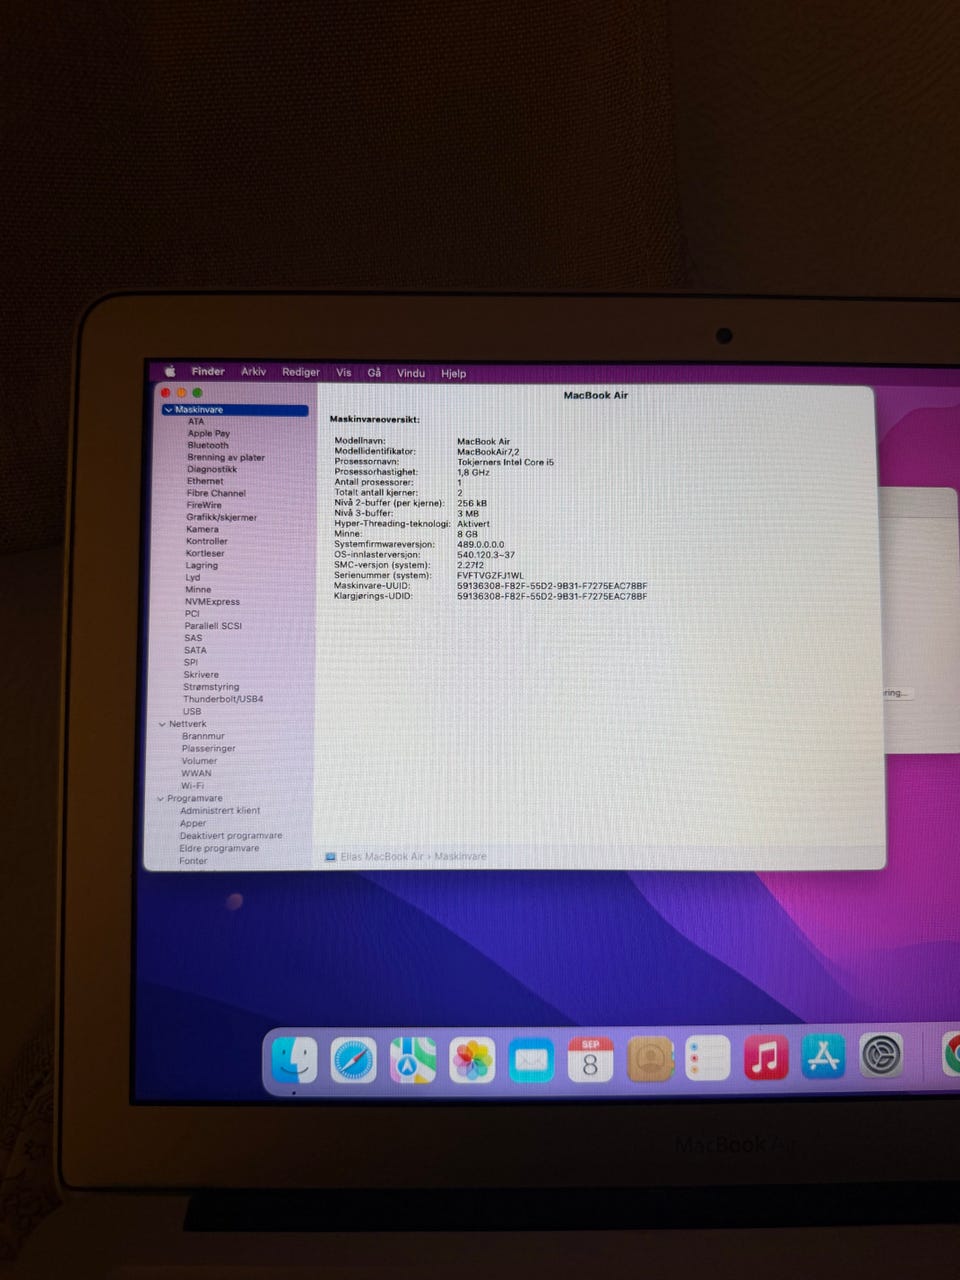960x1280 pixels.
Task: Select Wi-Fi under Nettverk
Action: click(192, 786)
